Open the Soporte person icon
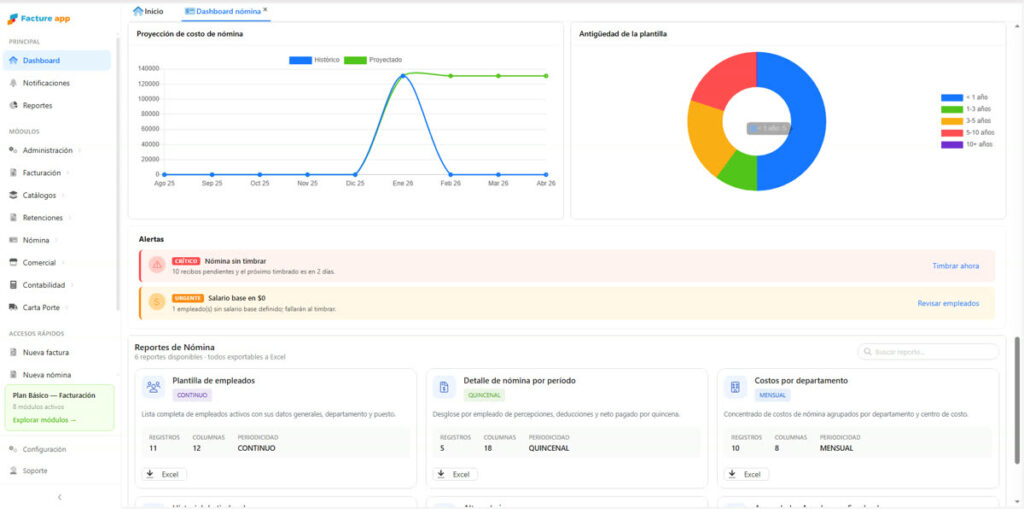1024x509 pixels. [x=13, y=470]
